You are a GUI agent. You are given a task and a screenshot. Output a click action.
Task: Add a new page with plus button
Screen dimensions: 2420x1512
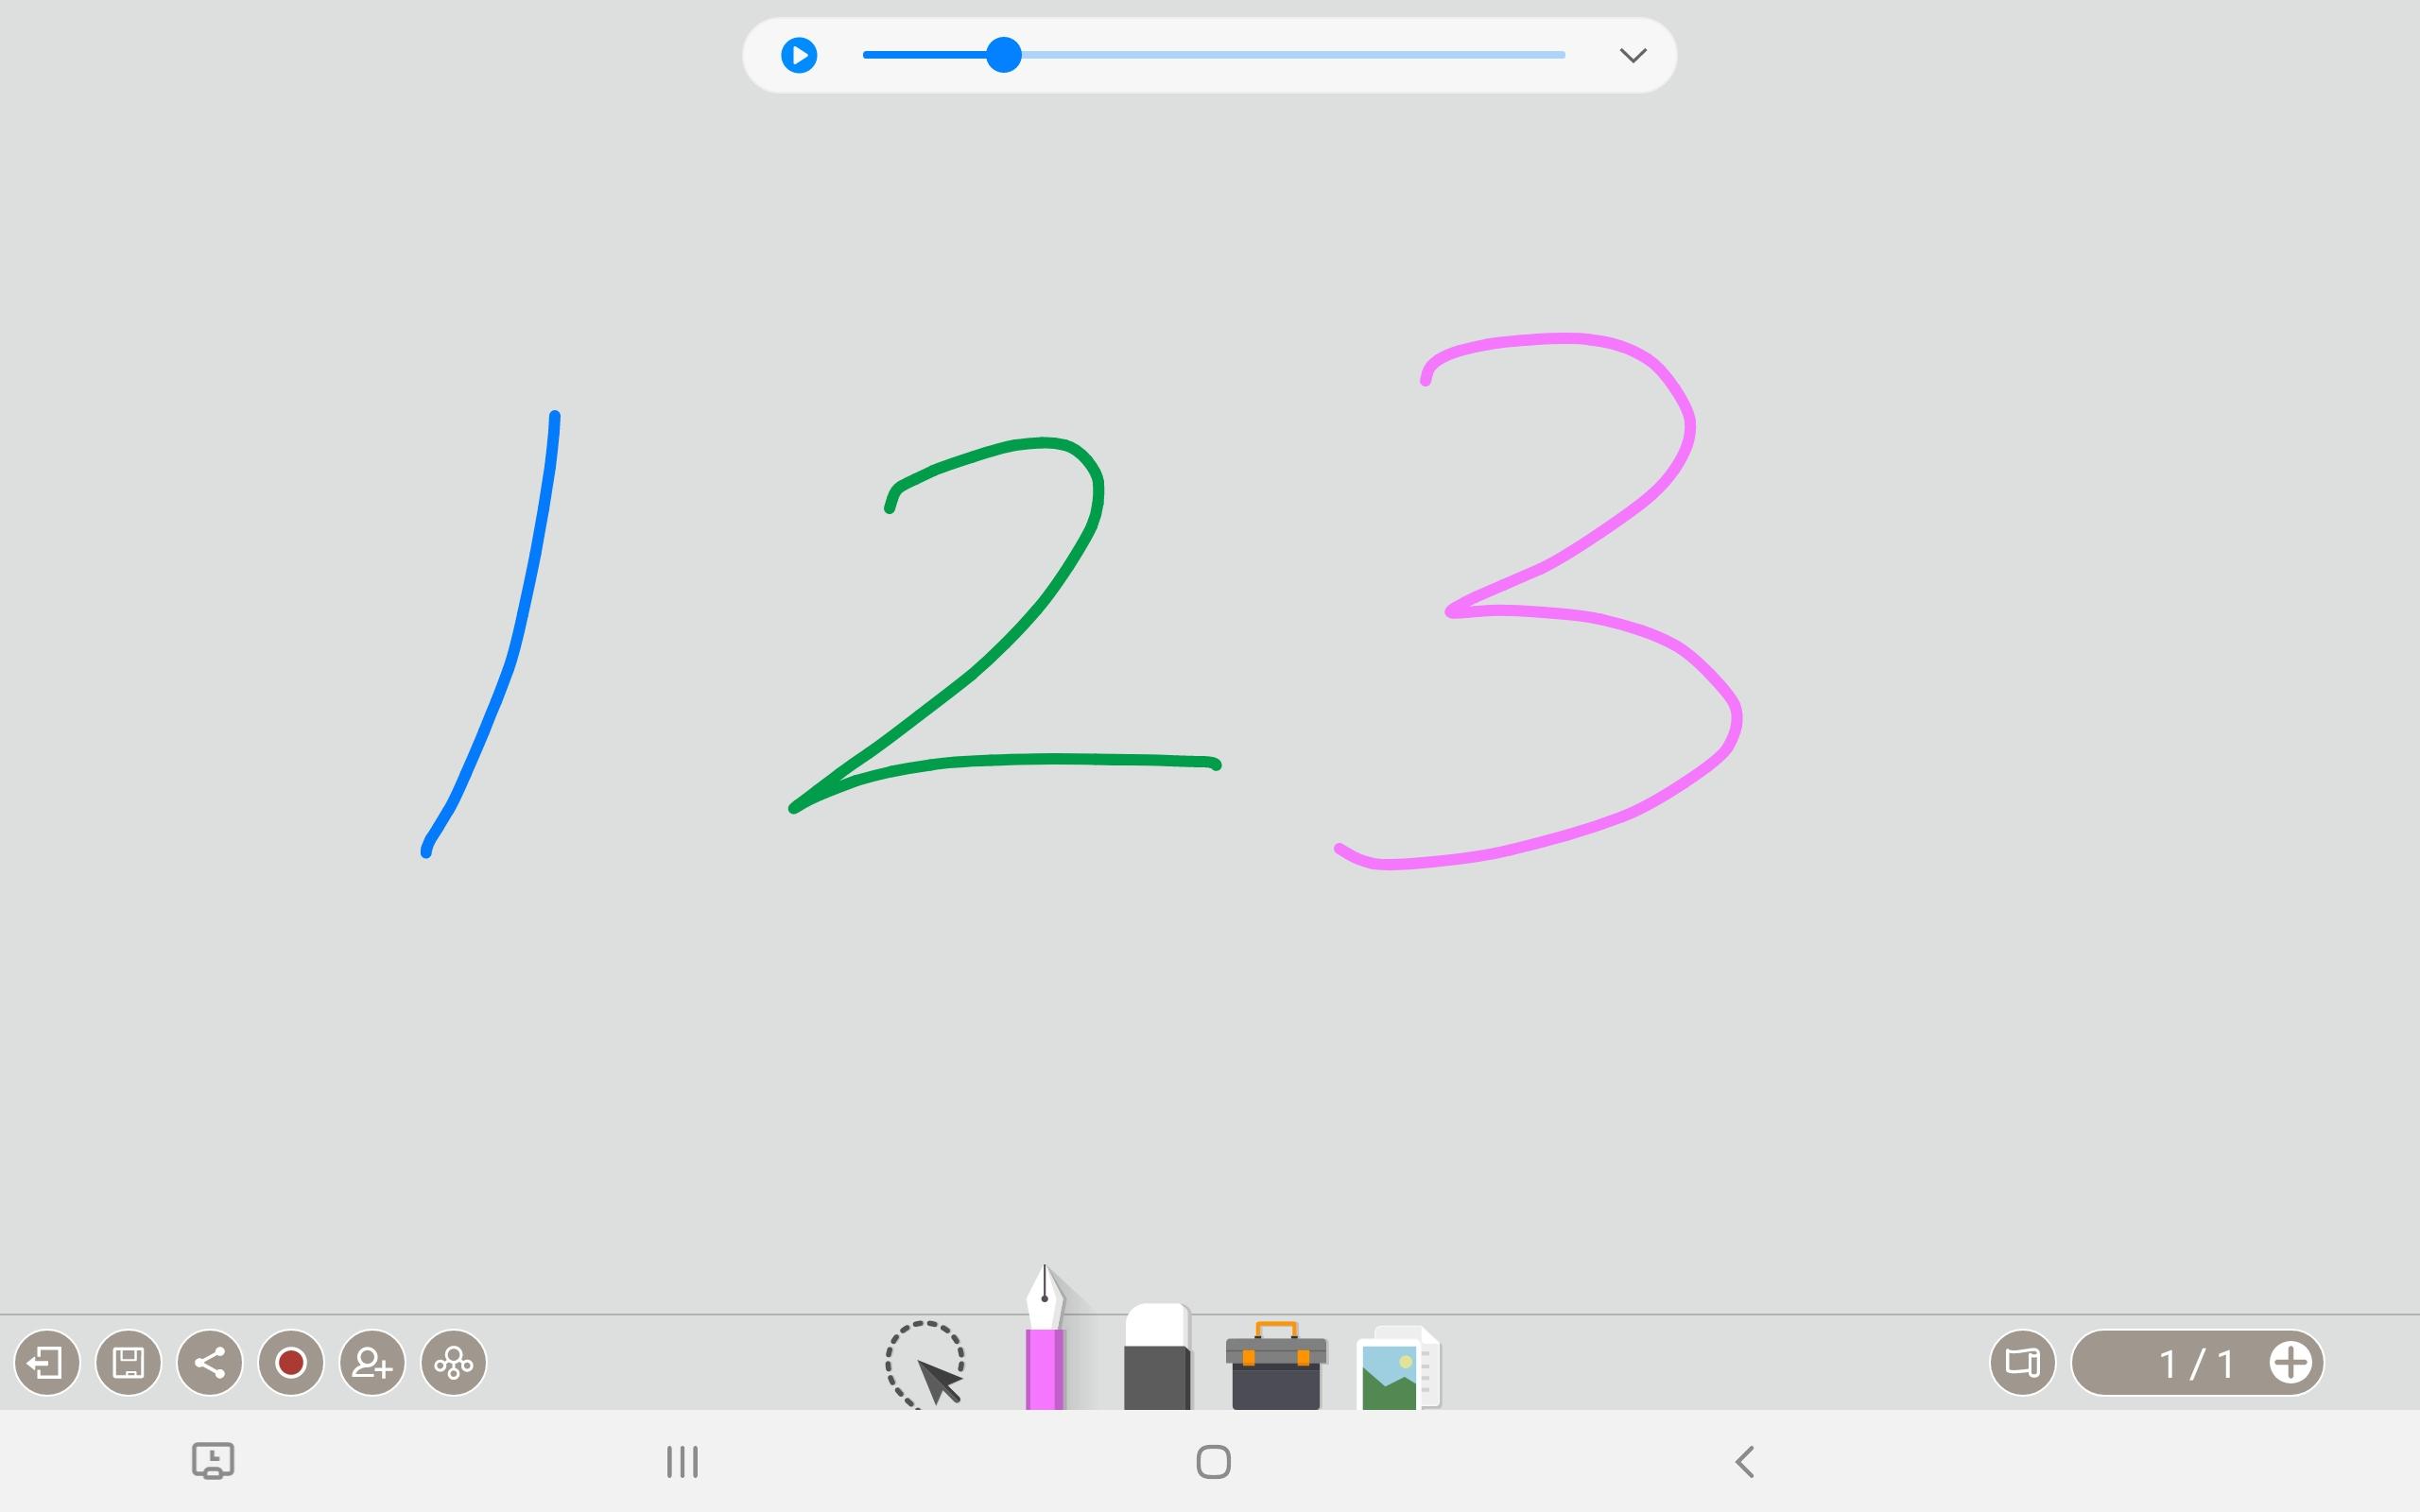click(x=2290, y=1362)
